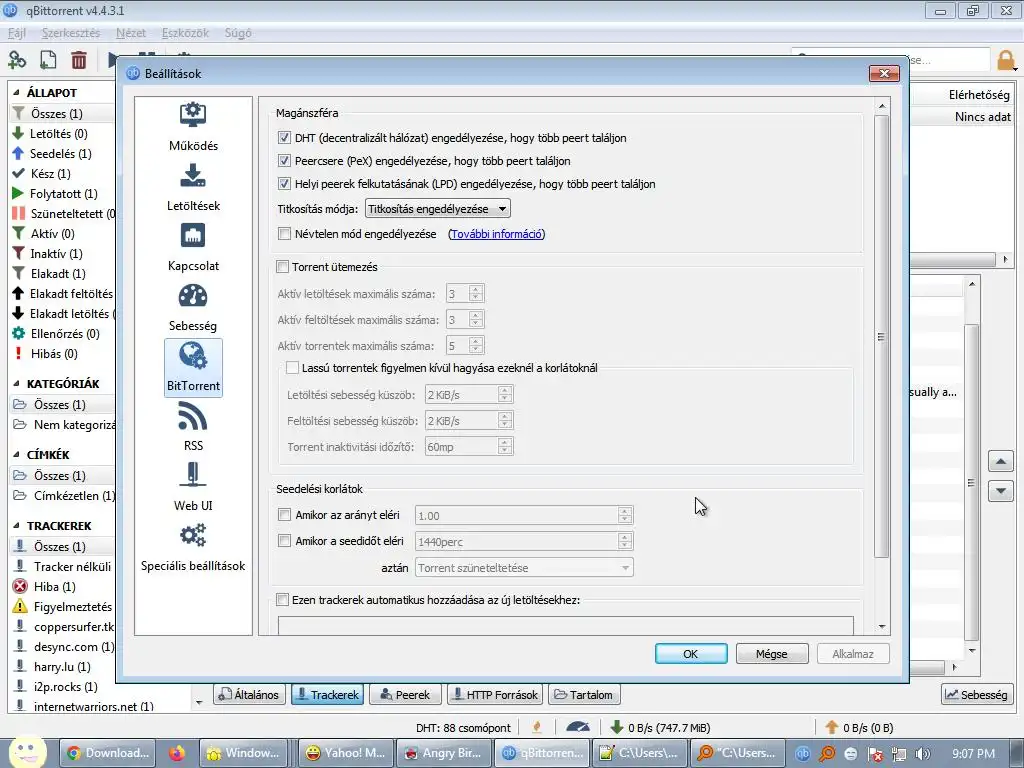Click the qBittorrent tray icon
The image size is (1024, 768).
point(803,754)
